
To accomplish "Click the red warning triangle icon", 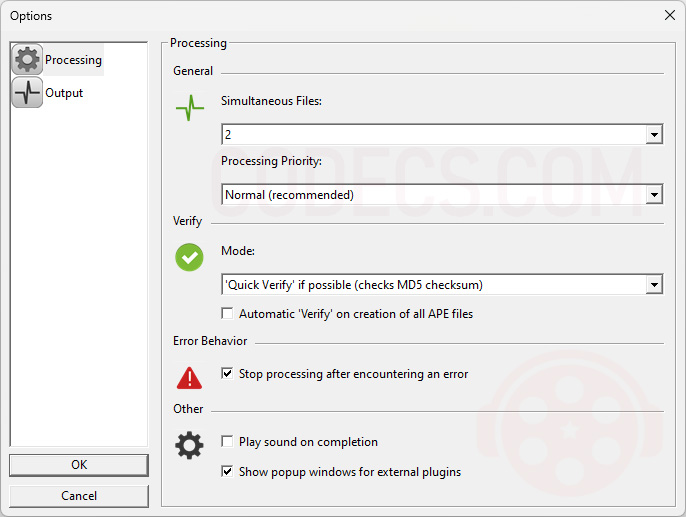I will 189,378.
